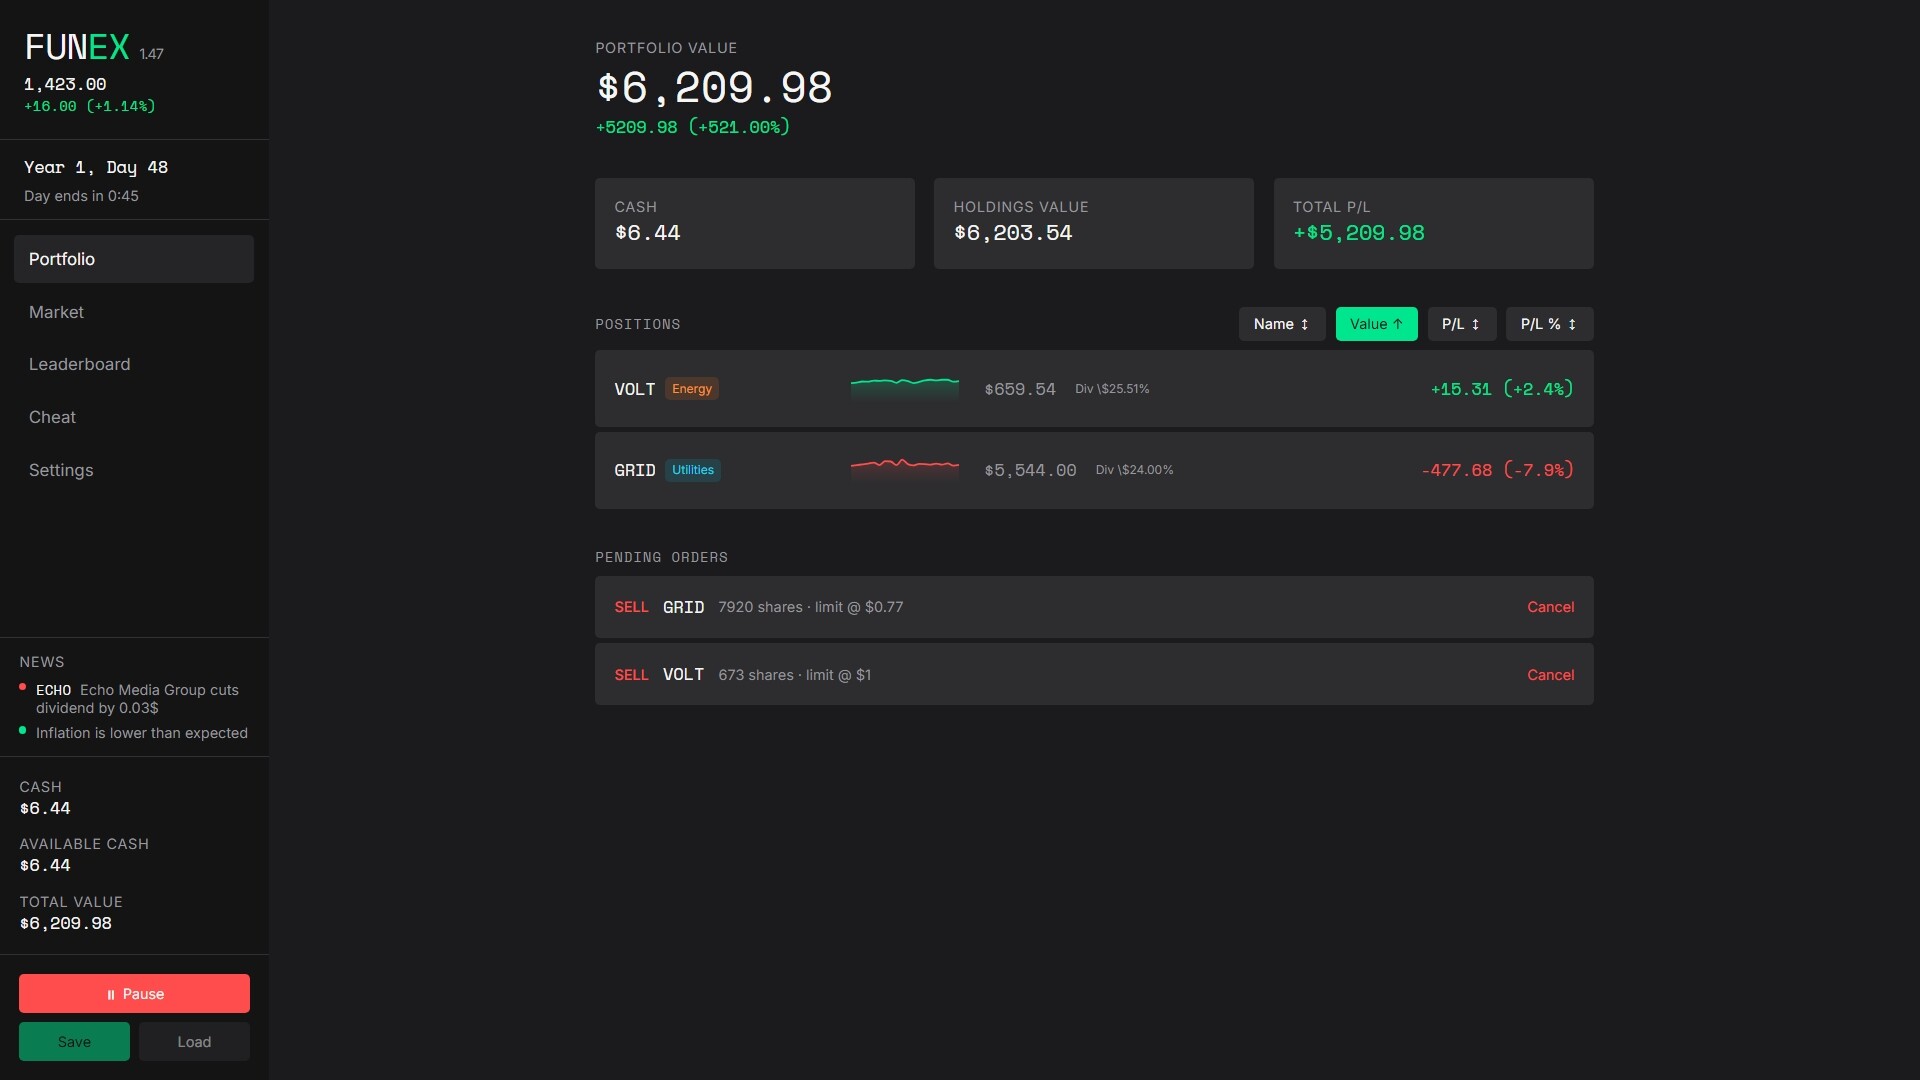Screen dimensions: 1920x1080
Task: Open the VOLT position row
Action: tap(1094, 389)
